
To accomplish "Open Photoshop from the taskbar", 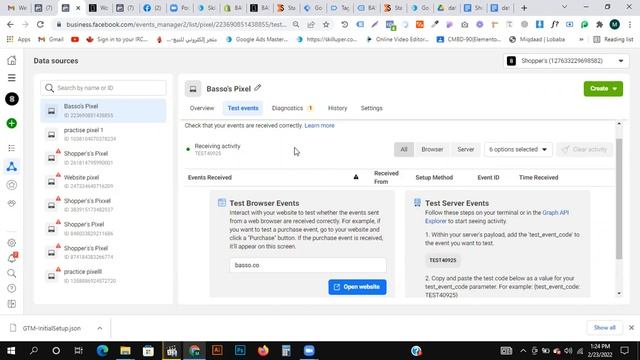I will coord(240,351).
